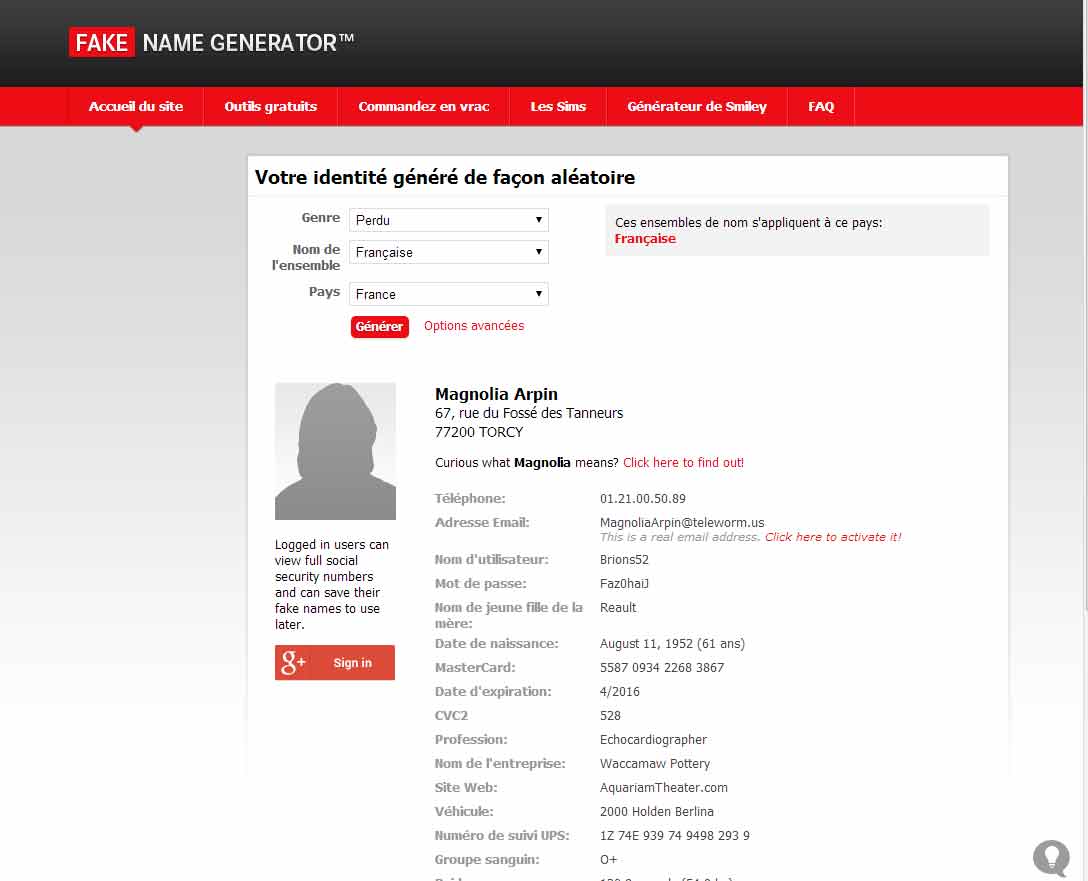Image resolution: width=1088 pixels, height=881 pixels.
Task: Click the Google+ icon on the Sign in button
Action: coord(295,662)
